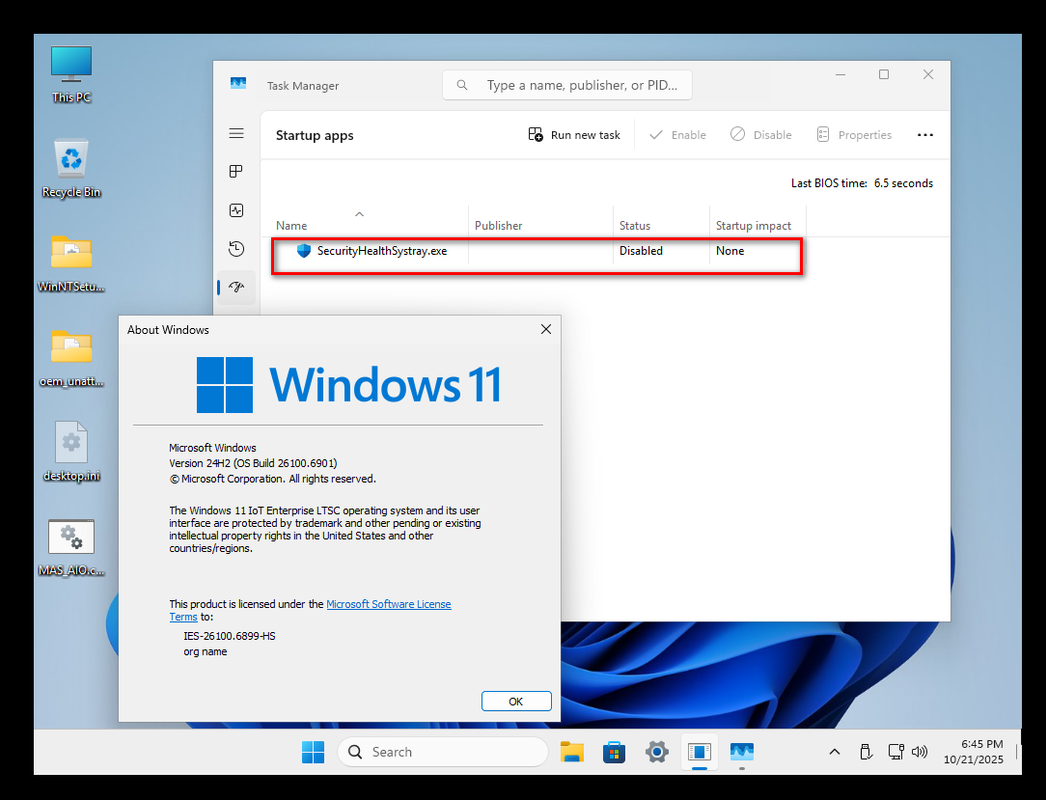Image resolution: width=1046 pixels, height=800 pixels.
Task: Open the Recycle Bin desktop icon
Action: (71, 169)
